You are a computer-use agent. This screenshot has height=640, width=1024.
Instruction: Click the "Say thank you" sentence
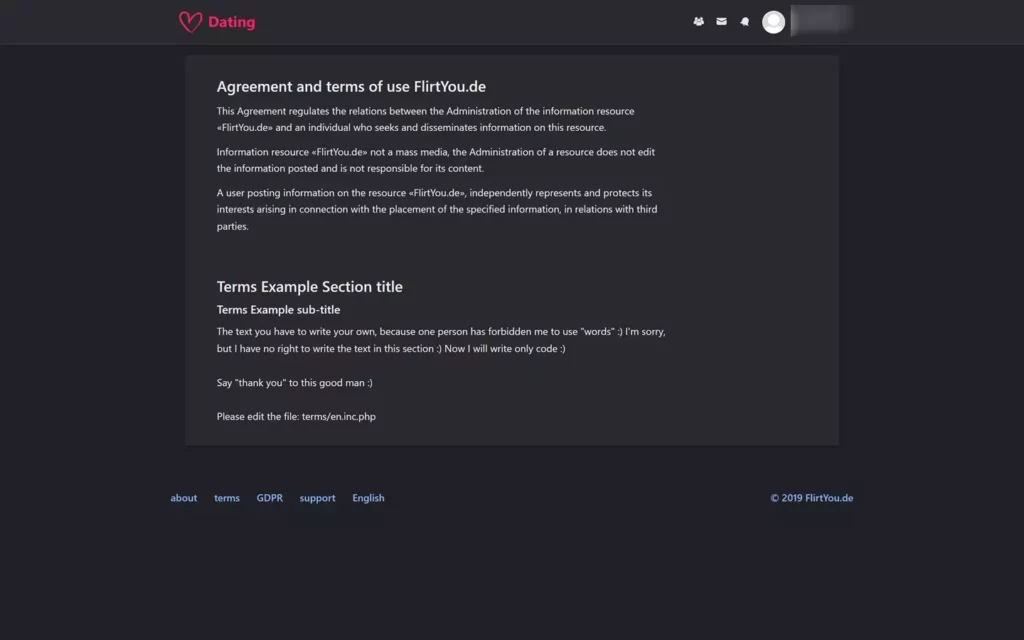[x=294, y=383]
